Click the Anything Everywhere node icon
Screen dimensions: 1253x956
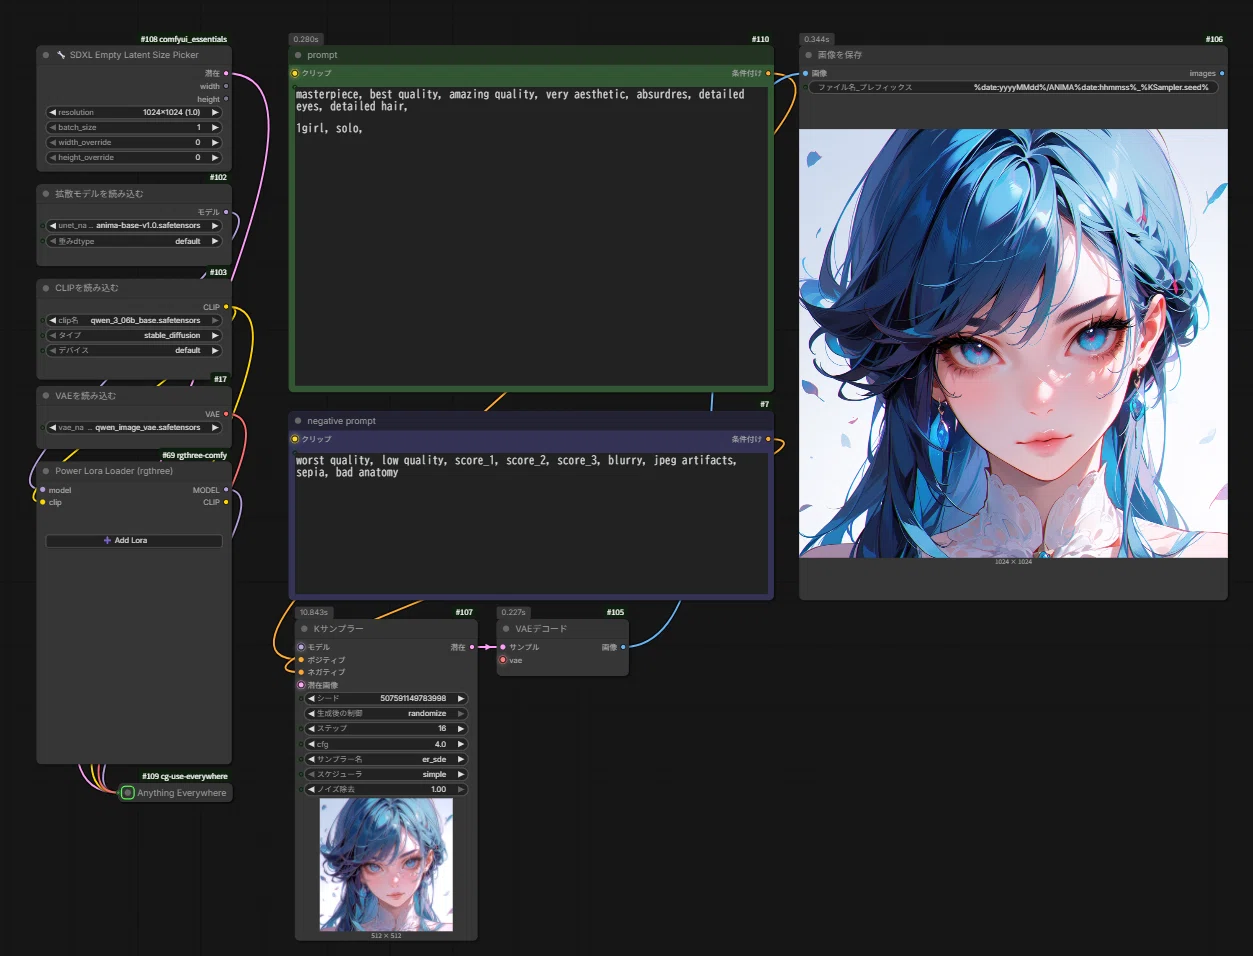[x=127, y=793]
